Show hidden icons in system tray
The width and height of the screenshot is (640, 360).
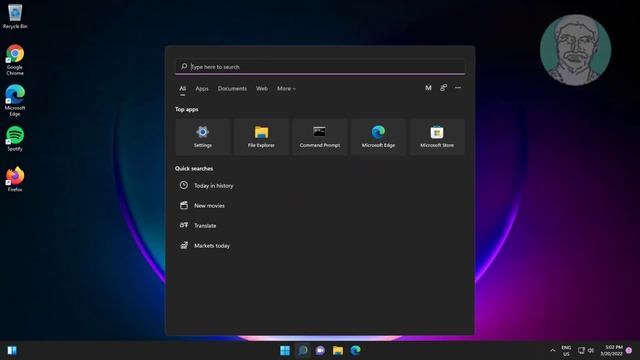(552, 351)
